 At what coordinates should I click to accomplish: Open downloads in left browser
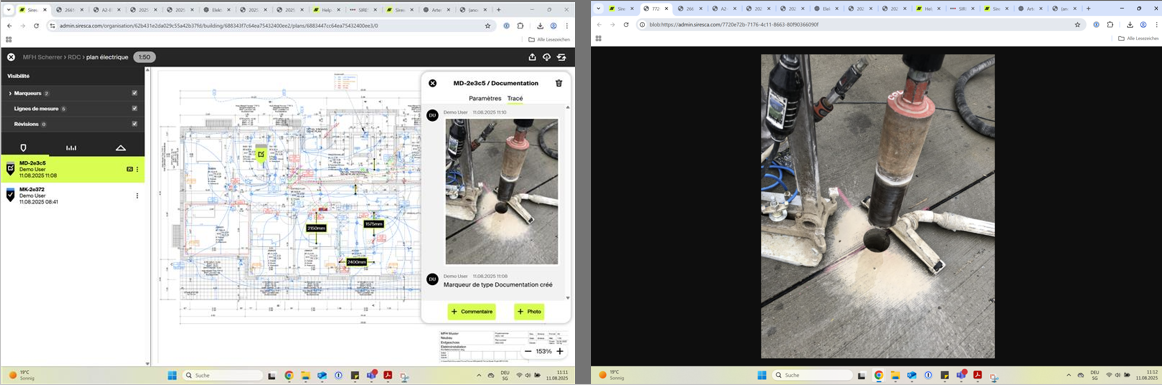tap(540, 25)
